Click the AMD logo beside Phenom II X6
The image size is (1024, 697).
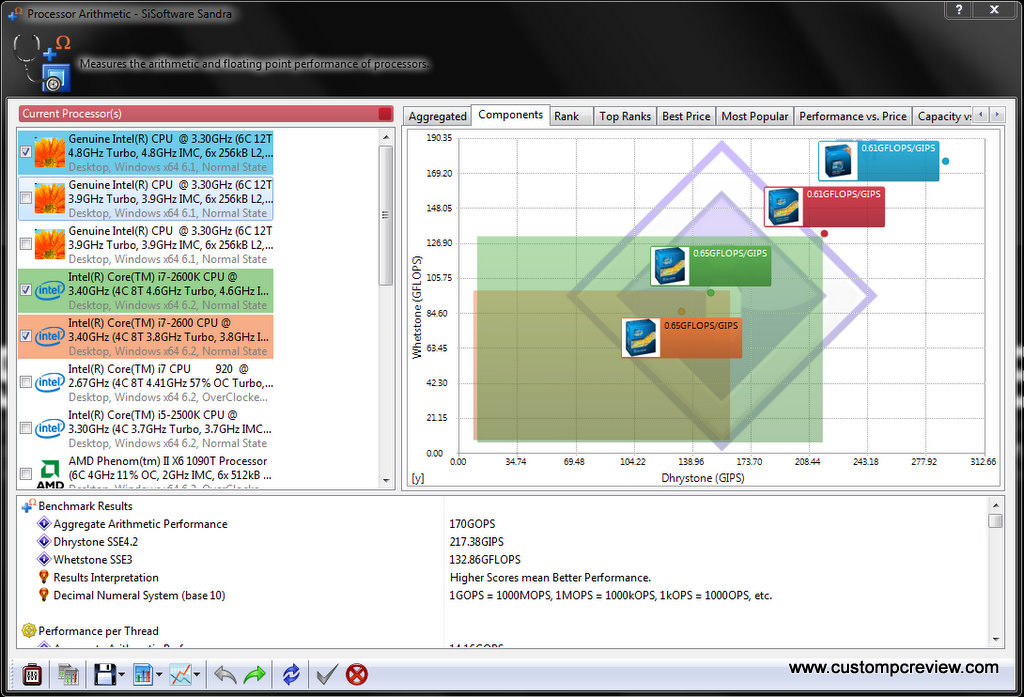(50, 474)
